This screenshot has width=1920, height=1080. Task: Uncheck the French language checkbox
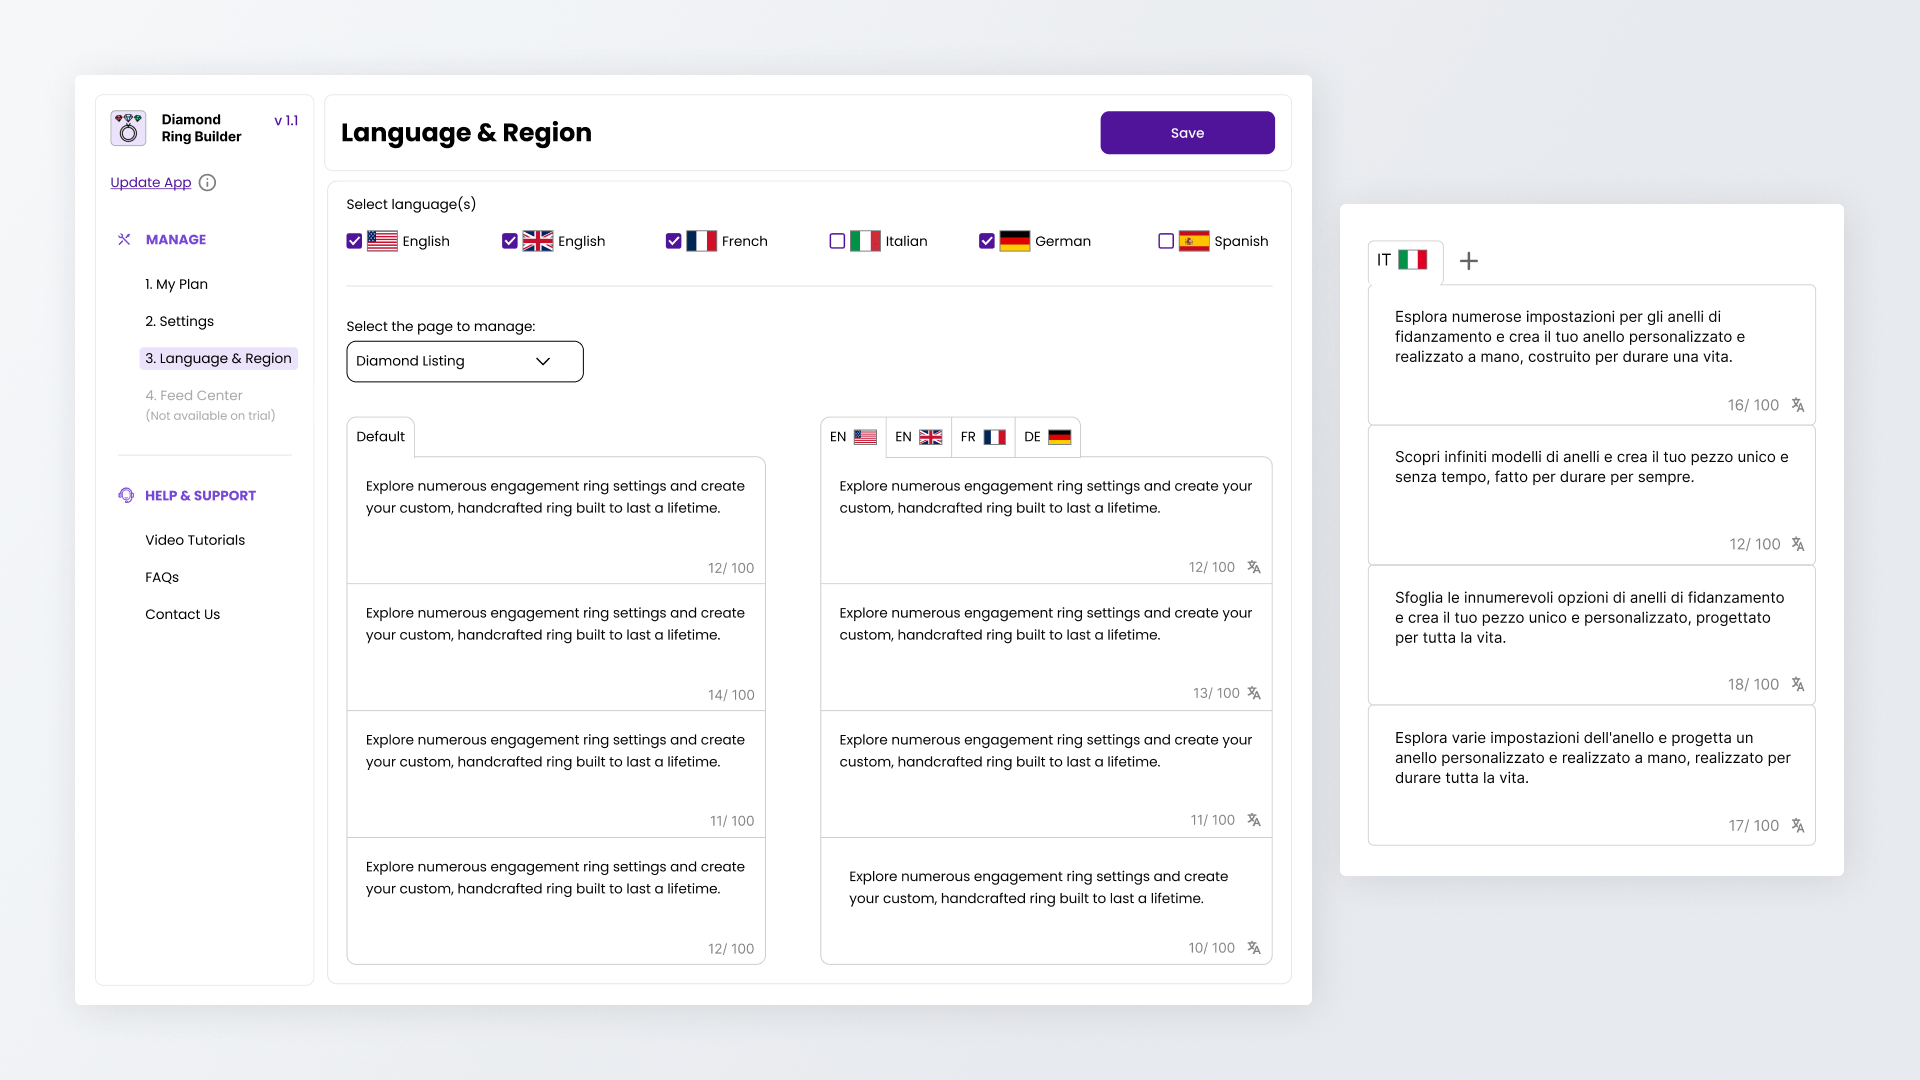click(673, 241)
